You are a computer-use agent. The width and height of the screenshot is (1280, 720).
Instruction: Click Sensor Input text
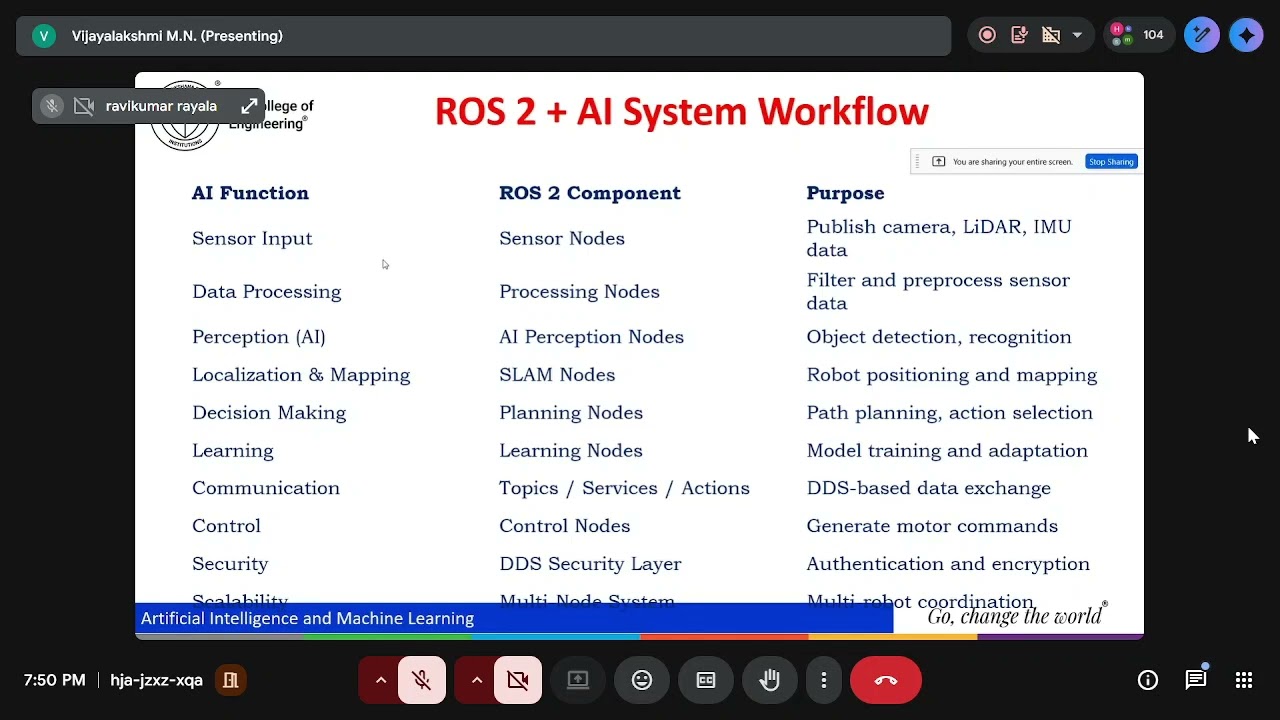(252, 238)
